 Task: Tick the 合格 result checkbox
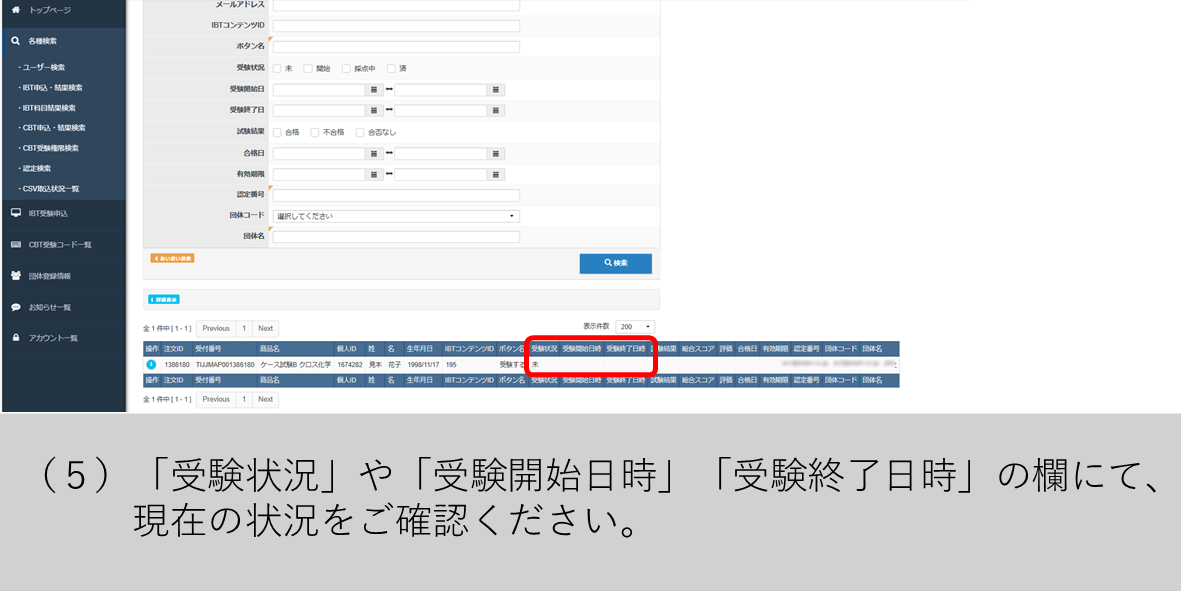(x=277, y=133)
